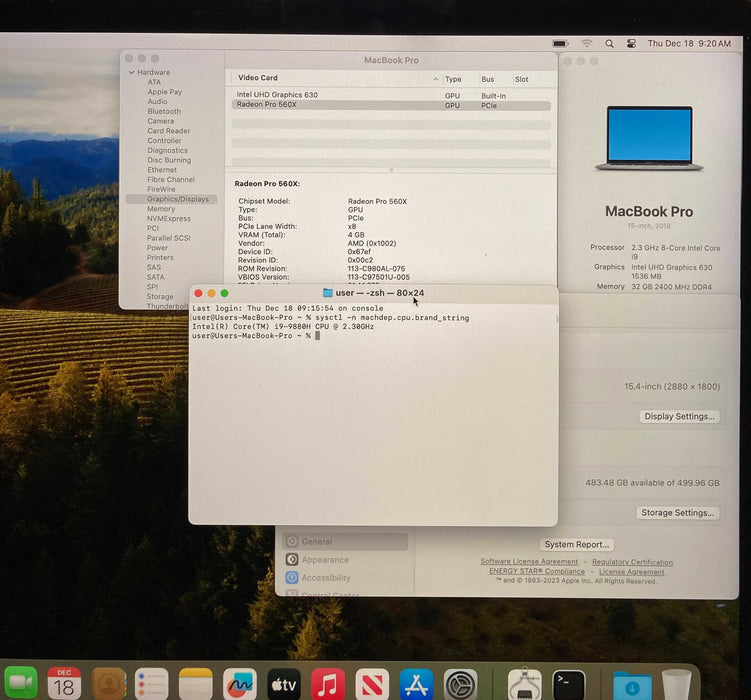
Task: Open Calendar showing Dec 18 in Dock
Action: pyautogui.click(x=64, y=683)
